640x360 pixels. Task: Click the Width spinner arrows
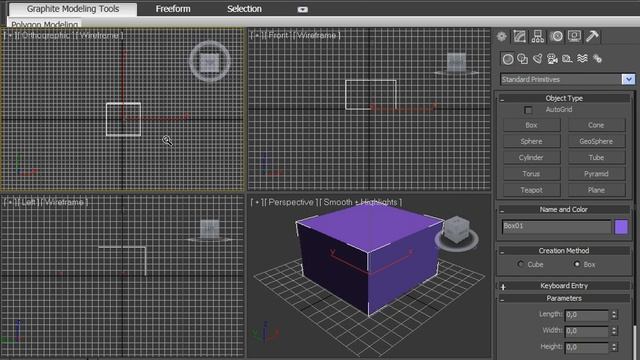coord(614,331)
